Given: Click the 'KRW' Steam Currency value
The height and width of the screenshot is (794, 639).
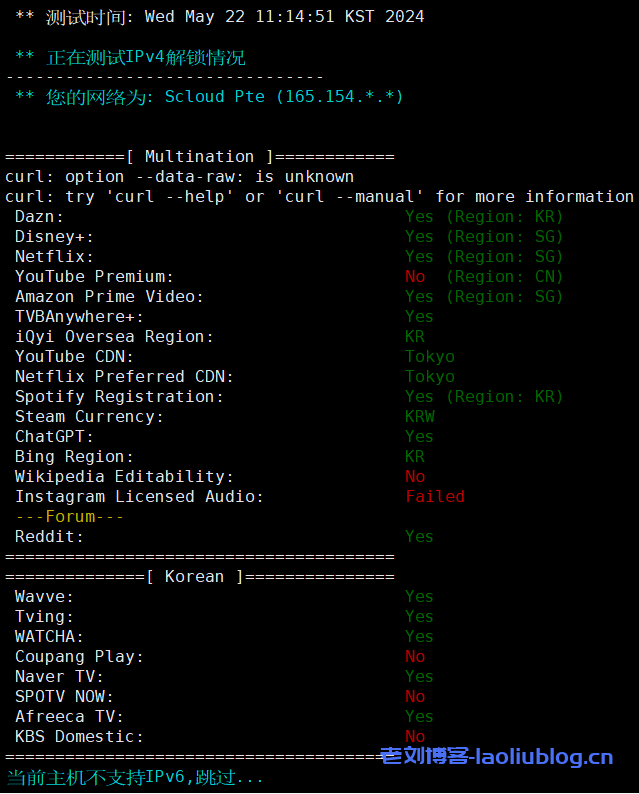Looking at the screenshot, I should tap(420, 416).
